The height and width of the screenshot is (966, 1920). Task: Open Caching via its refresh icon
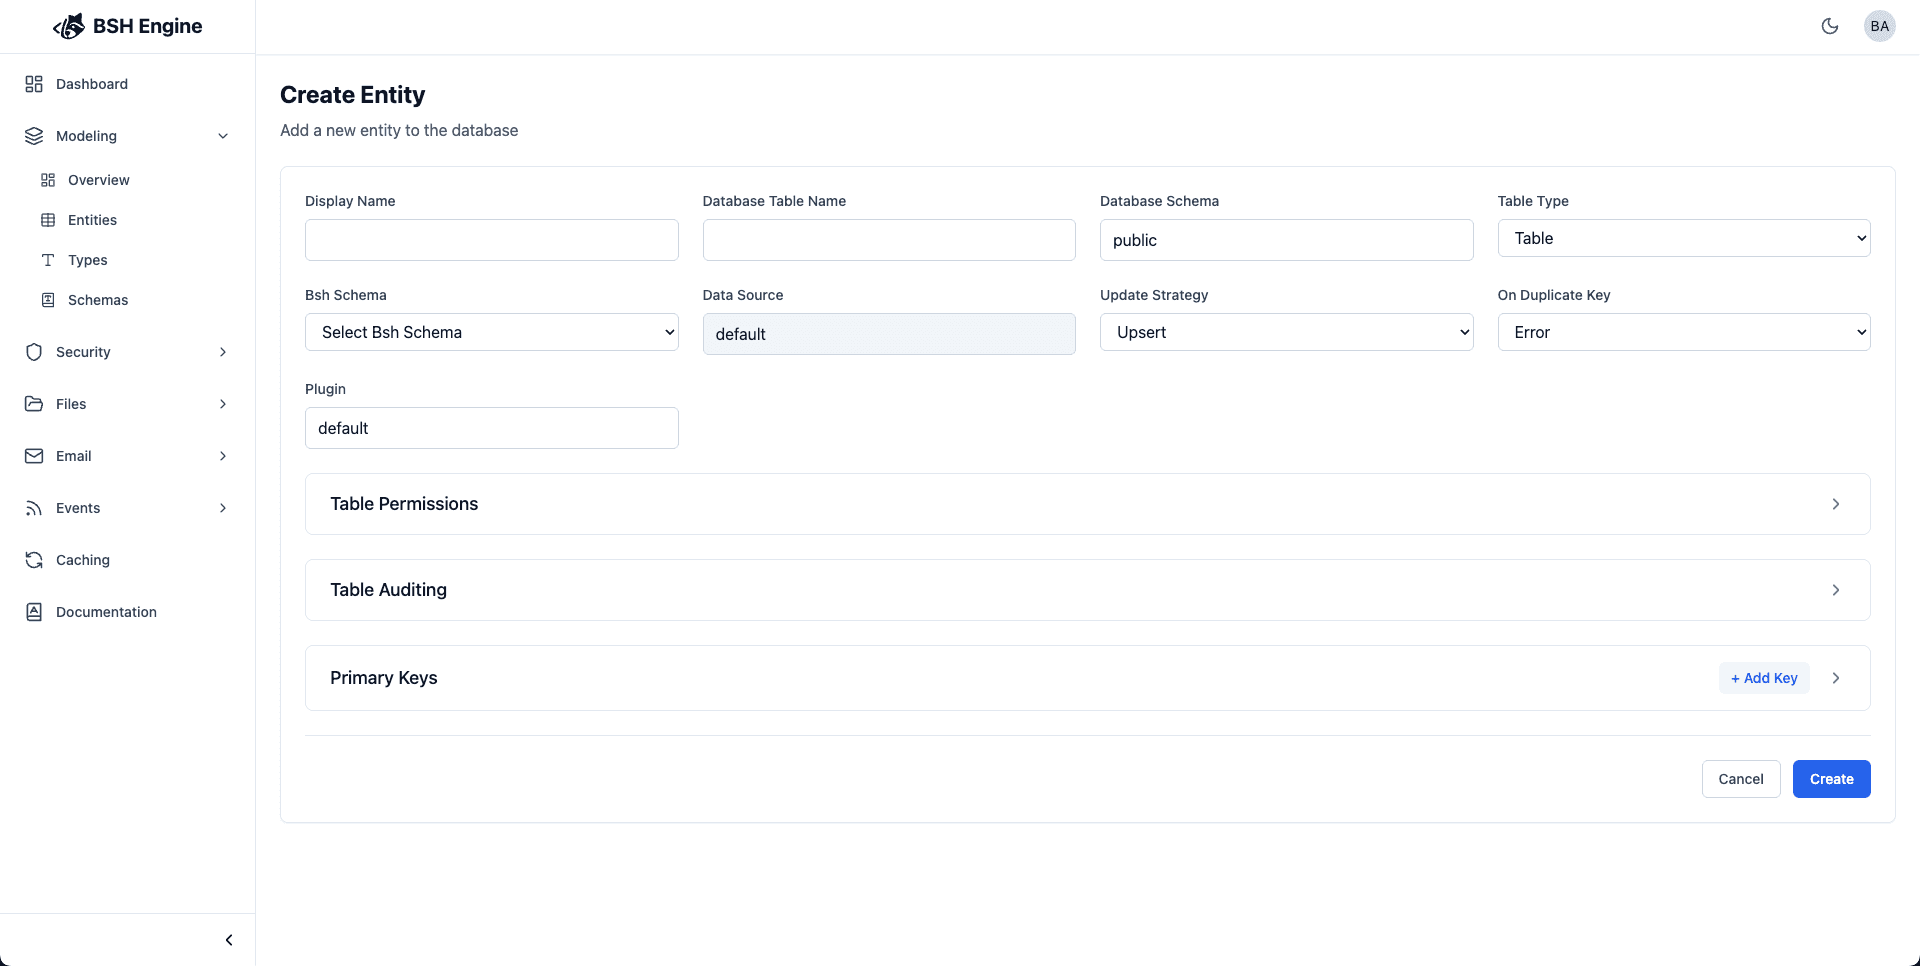tap(34, 560)
